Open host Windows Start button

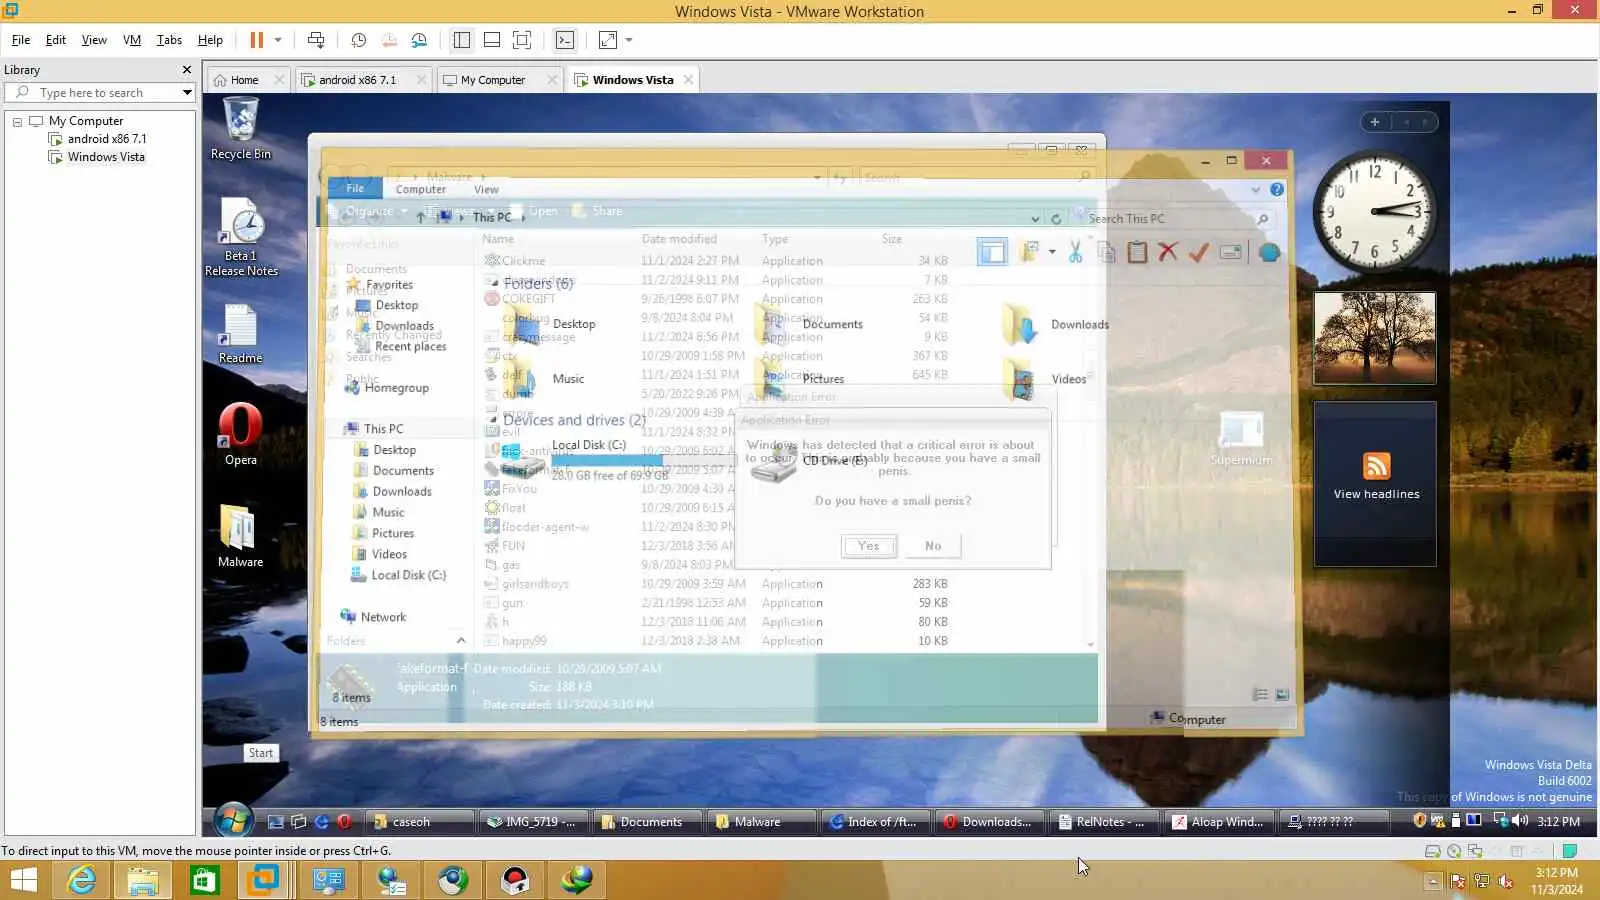[x=23, y=880]
